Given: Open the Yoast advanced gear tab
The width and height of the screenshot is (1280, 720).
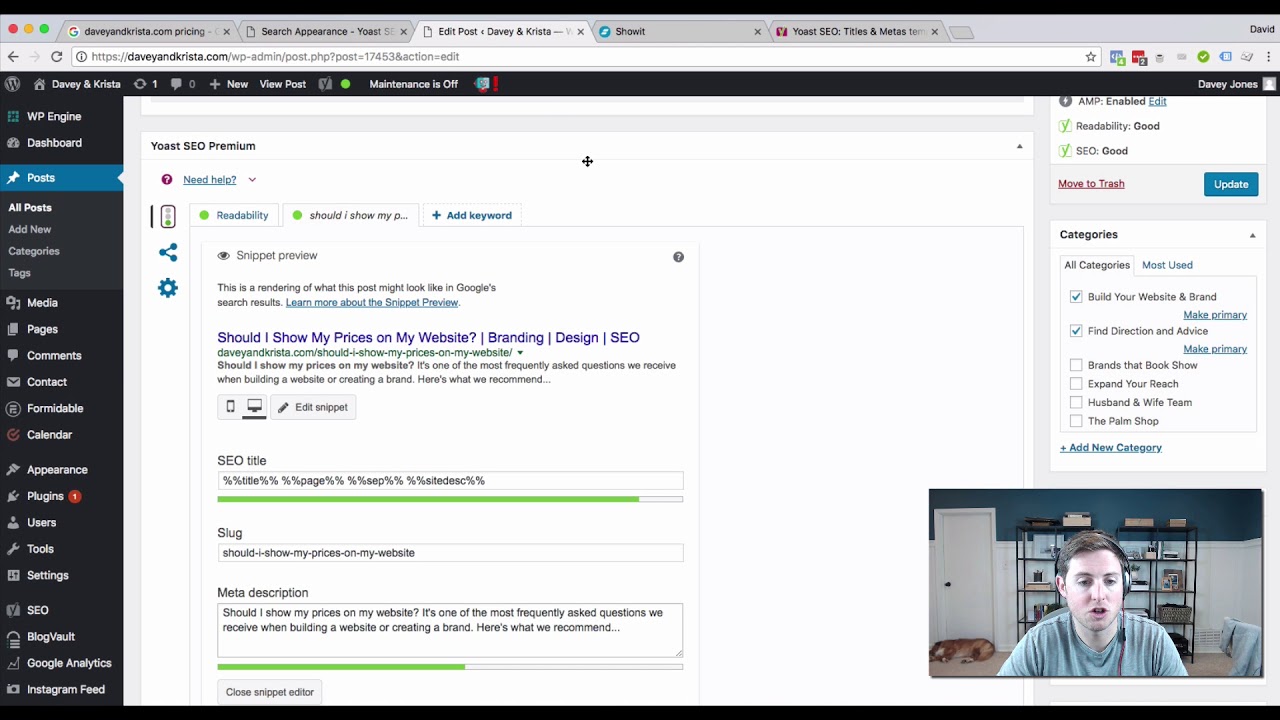Looking at the screenshot, I should pyautogui.click(x=168, y=288).
